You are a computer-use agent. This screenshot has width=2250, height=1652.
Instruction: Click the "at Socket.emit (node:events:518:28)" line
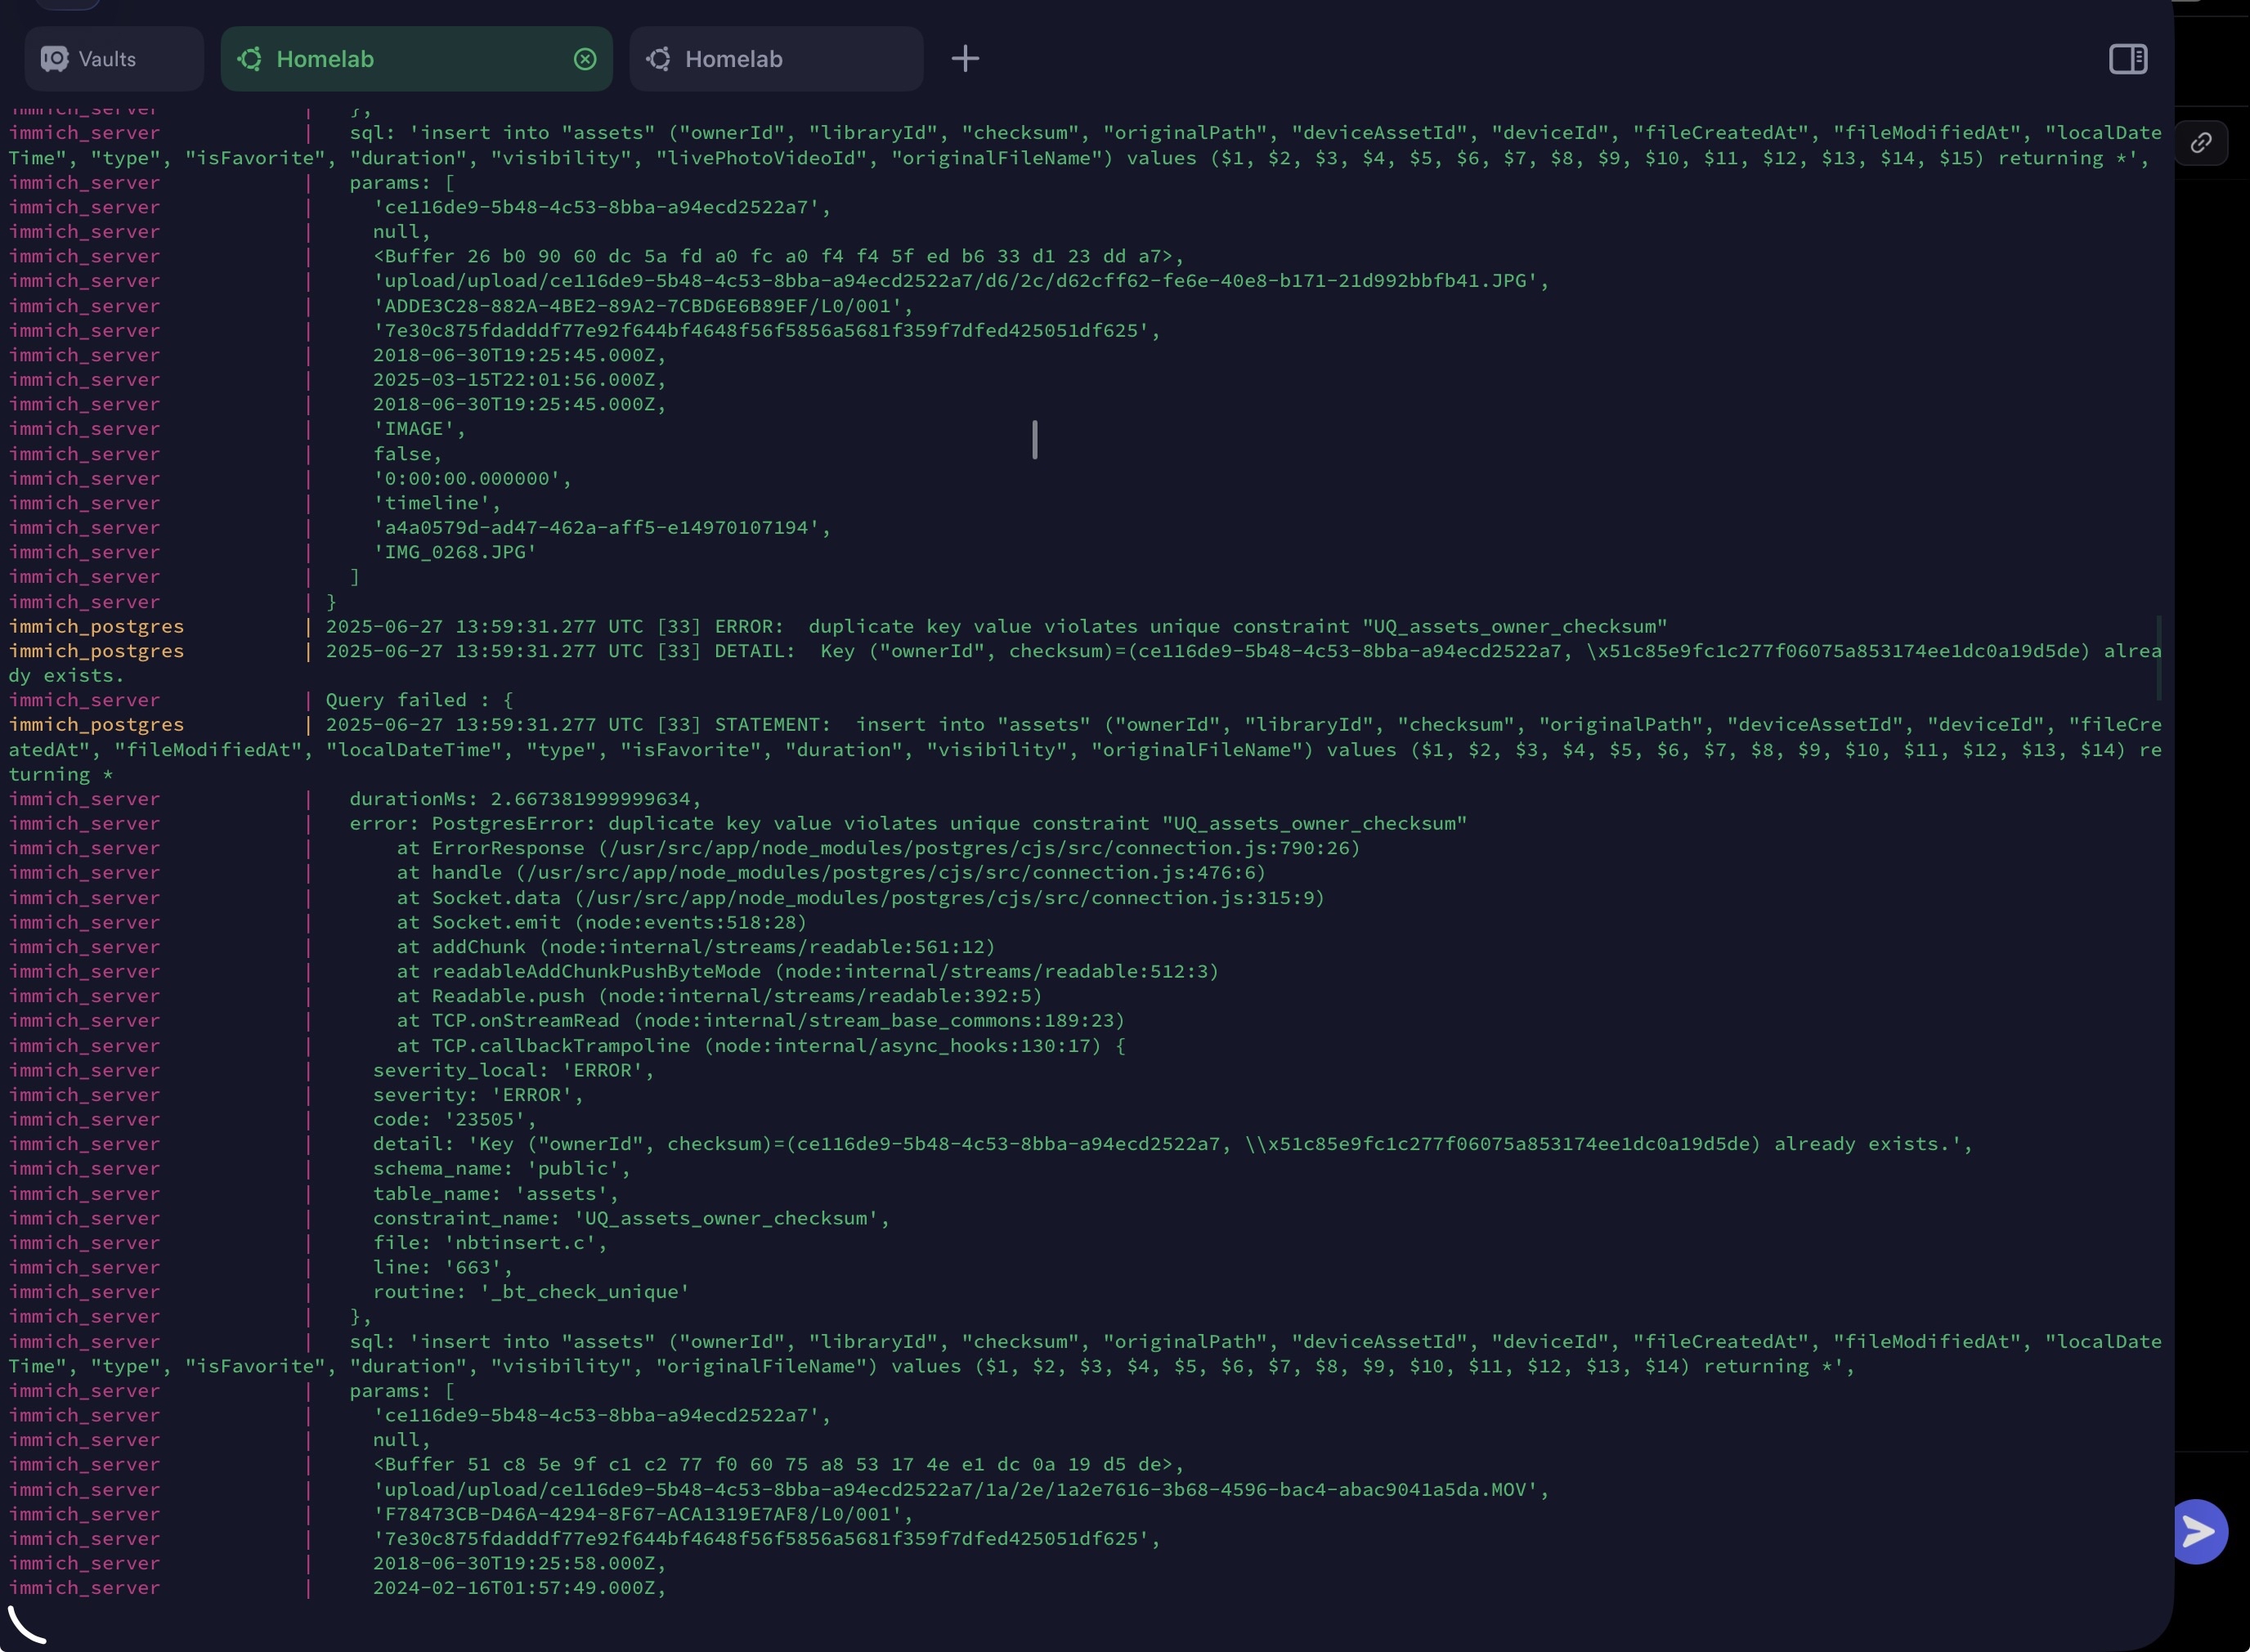click(602, 922)
